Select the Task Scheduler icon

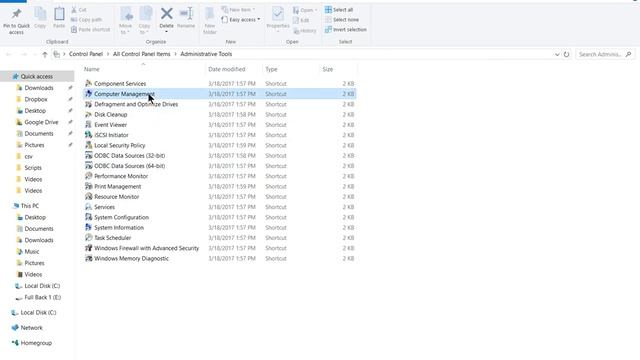click(89, 238)
